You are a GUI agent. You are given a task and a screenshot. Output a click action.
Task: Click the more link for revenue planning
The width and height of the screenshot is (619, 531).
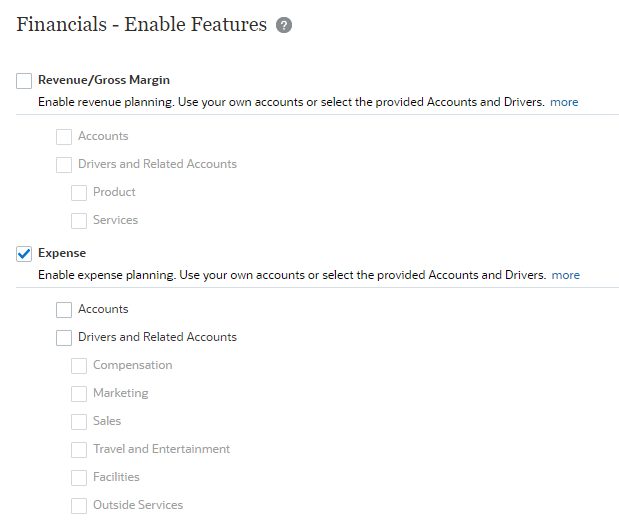tap(564, 102)
